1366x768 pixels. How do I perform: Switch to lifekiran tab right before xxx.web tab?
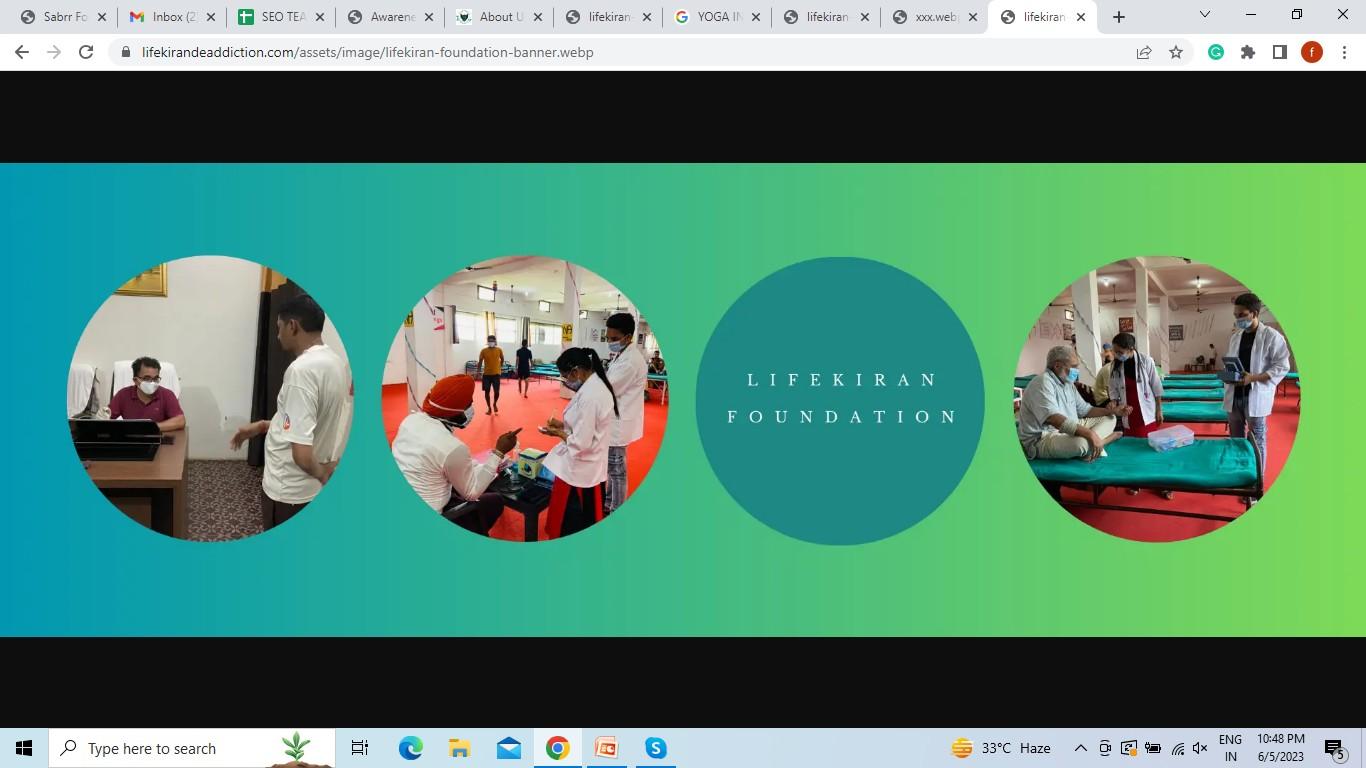(826, 17)
